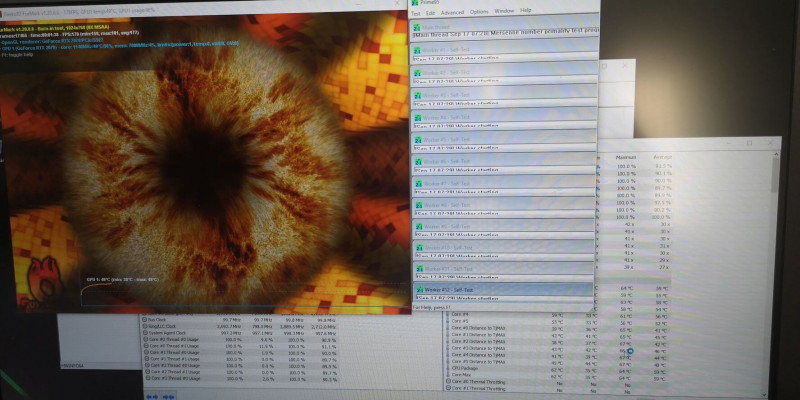Click the Worker #2 window icon
Image resolution: width=800 pixels, height=400 pixels.
417,73
